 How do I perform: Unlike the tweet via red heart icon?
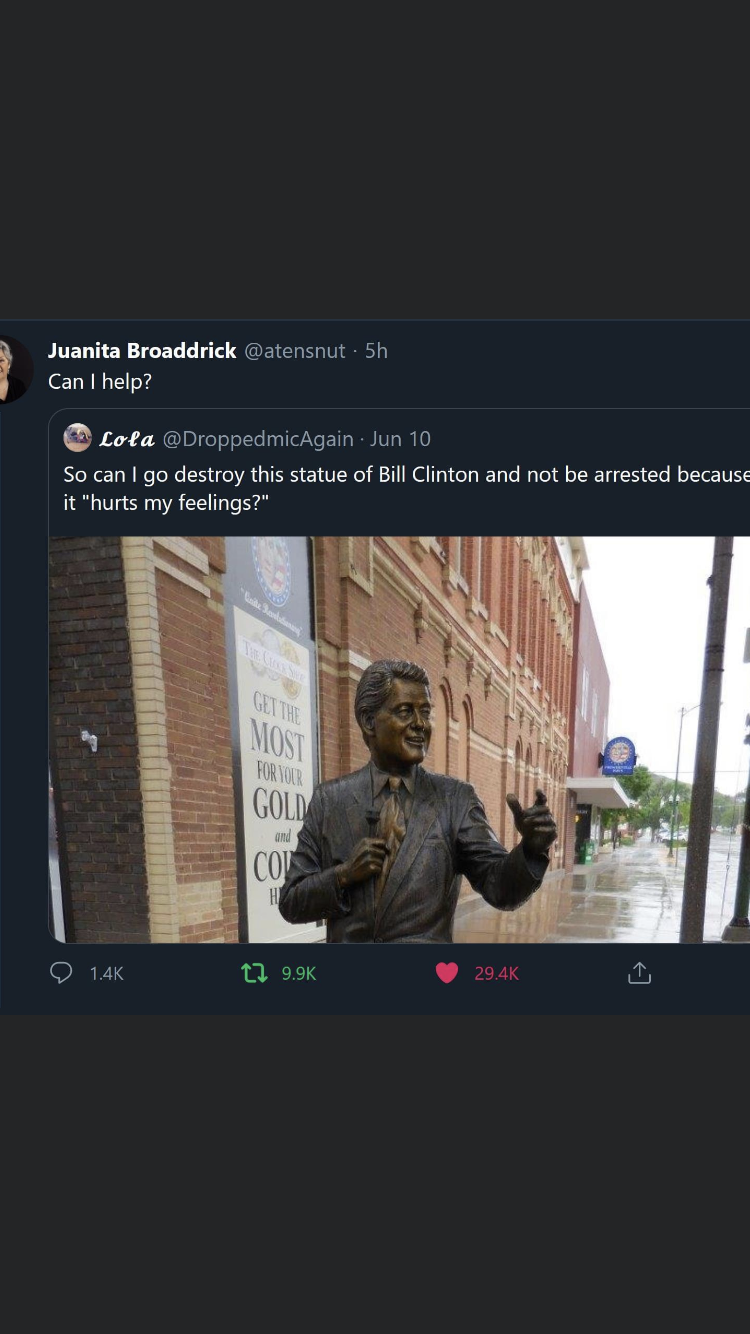click(447, 973)
